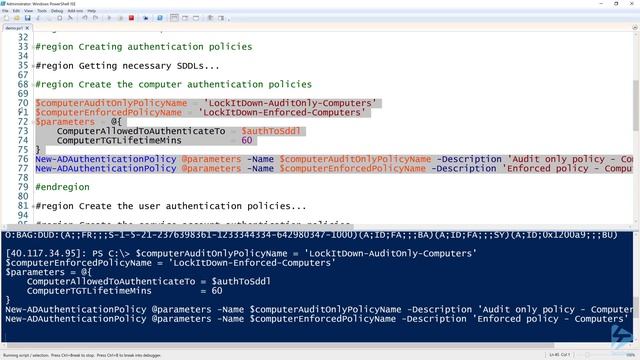Collapse the $parameters hashtable fold marker
The width and height of the screenshot is (640, 360).
pyautogui.click(x=33, y=122)
